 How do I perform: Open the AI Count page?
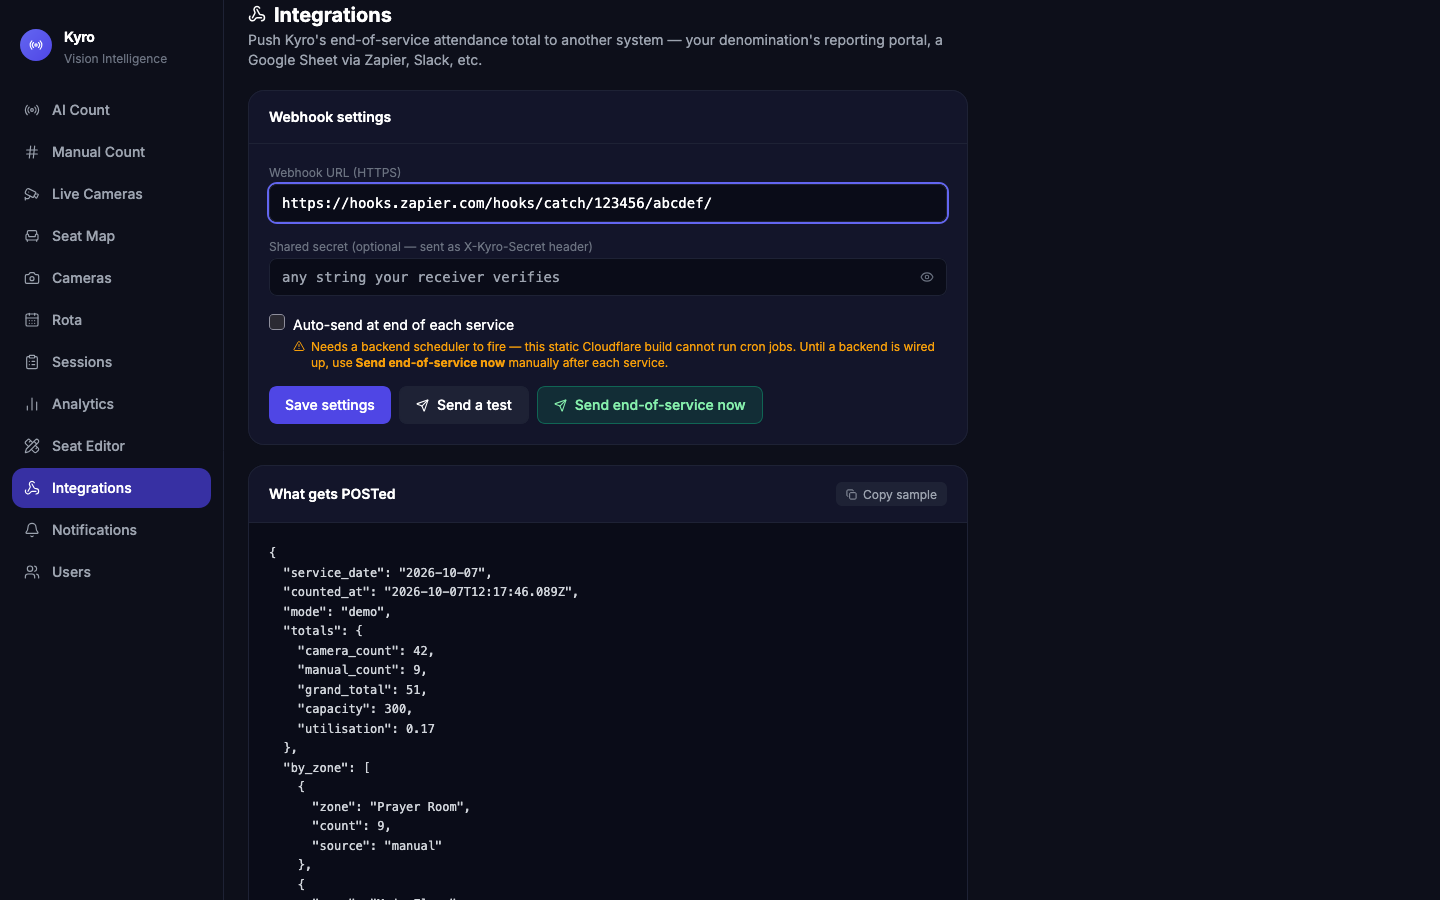111,110
